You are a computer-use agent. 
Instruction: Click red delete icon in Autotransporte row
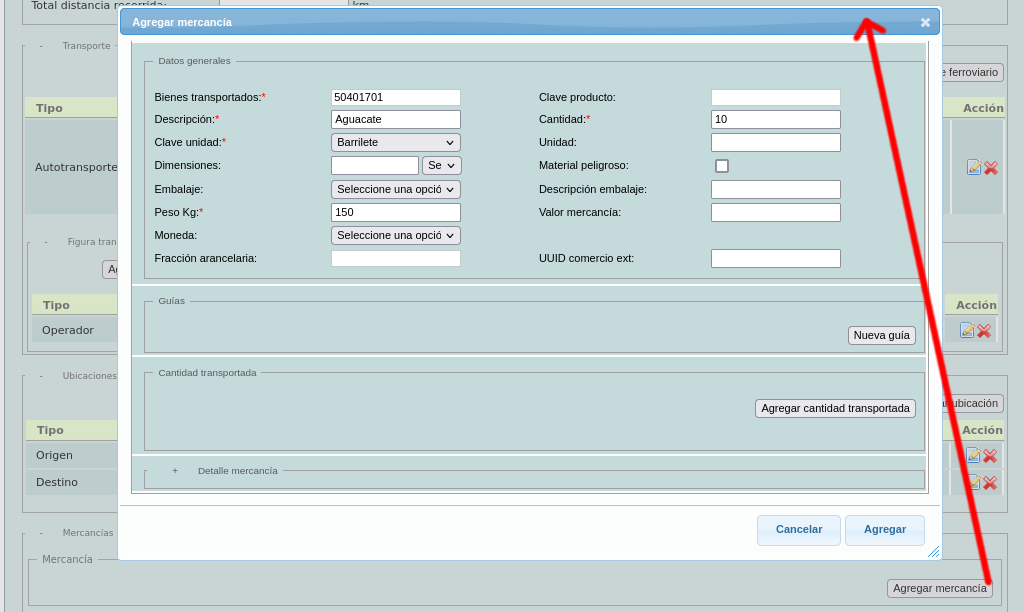991,168
